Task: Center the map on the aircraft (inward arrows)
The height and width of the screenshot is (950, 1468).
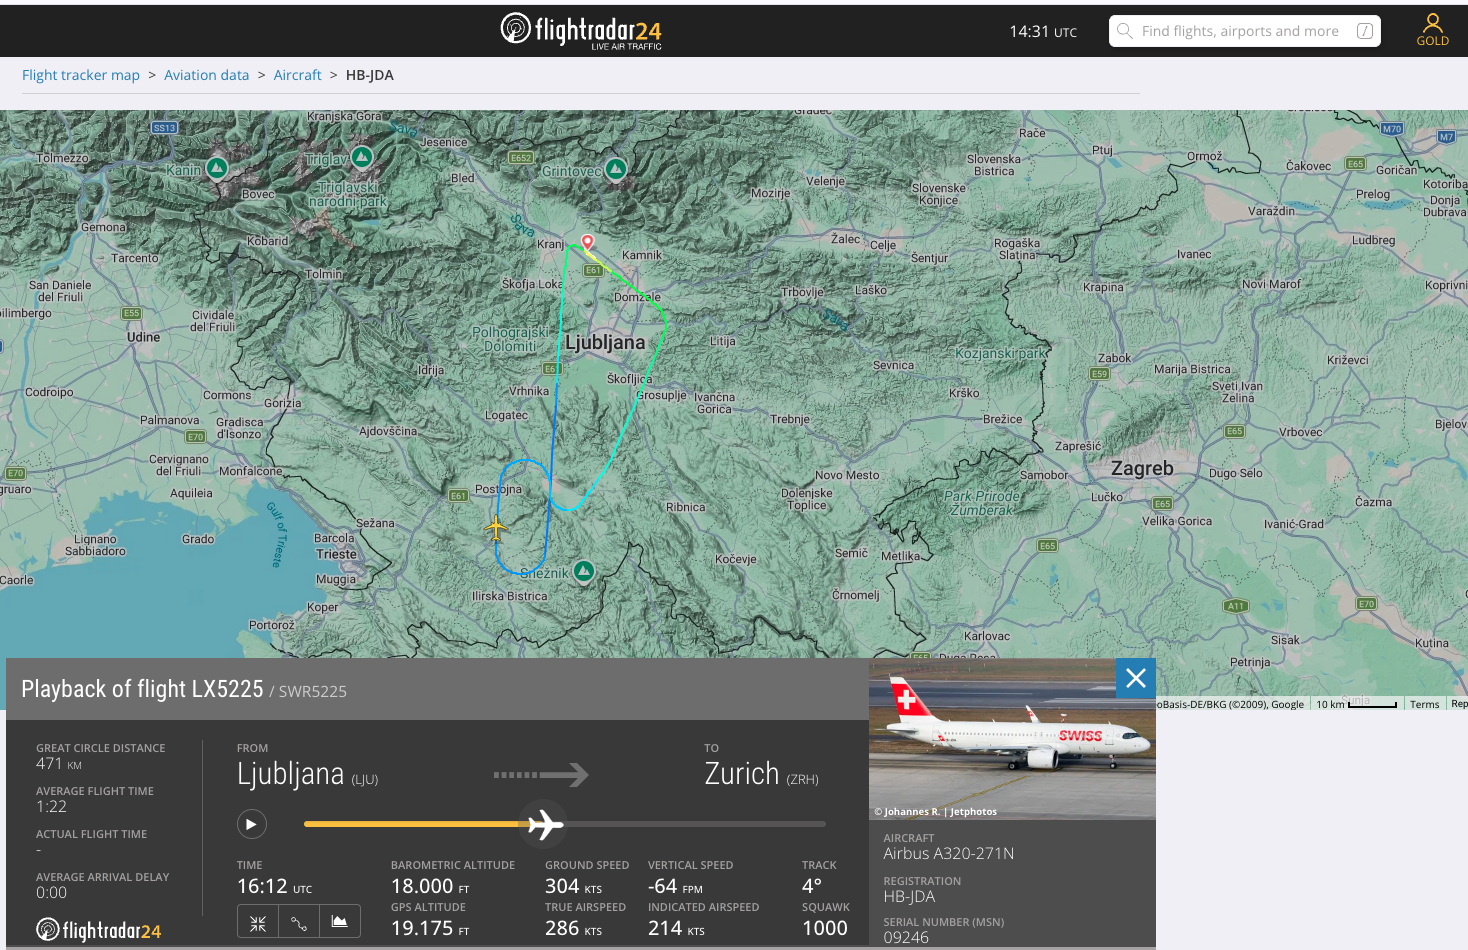Action: point(258,922)
